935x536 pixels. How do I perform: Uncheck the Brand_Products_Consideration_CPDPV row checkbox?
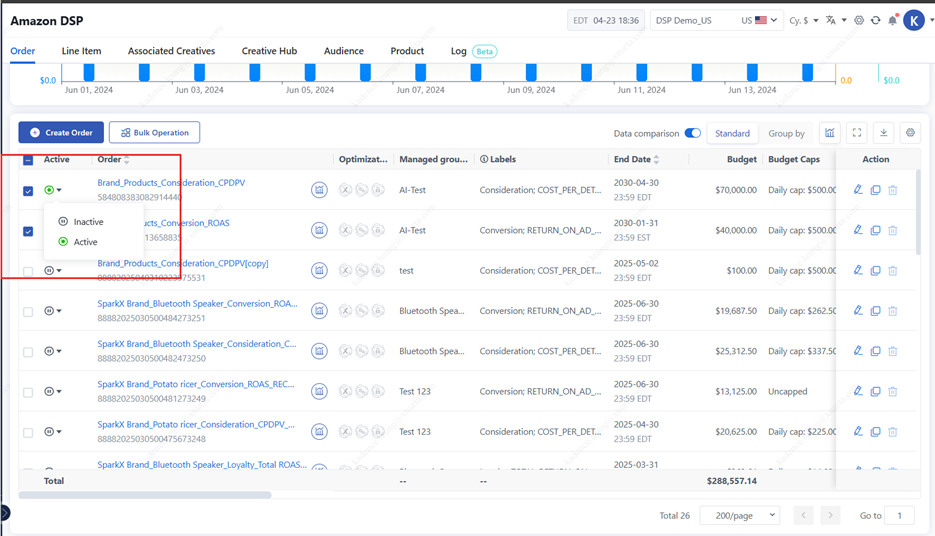(x=28, y=191)
